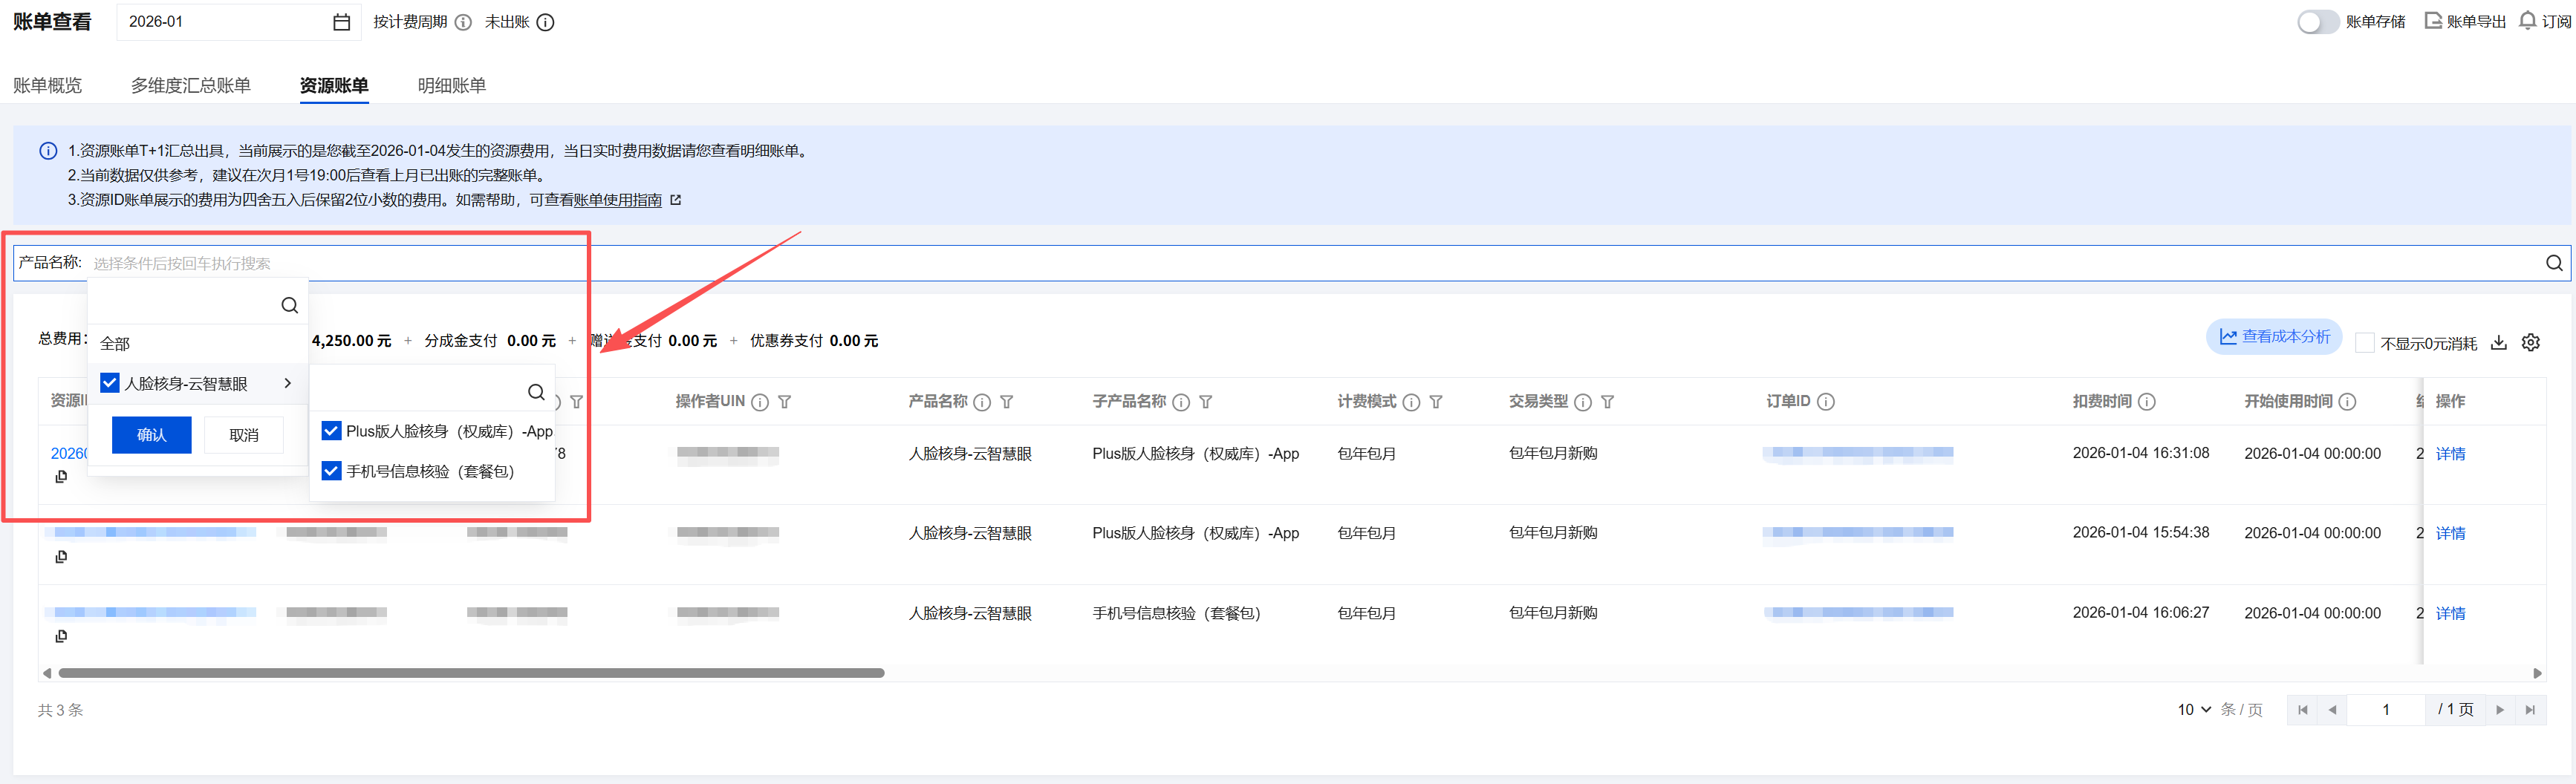
Task: Open the filter for 交易类型 column
Action: click(x=1608, y=402)
